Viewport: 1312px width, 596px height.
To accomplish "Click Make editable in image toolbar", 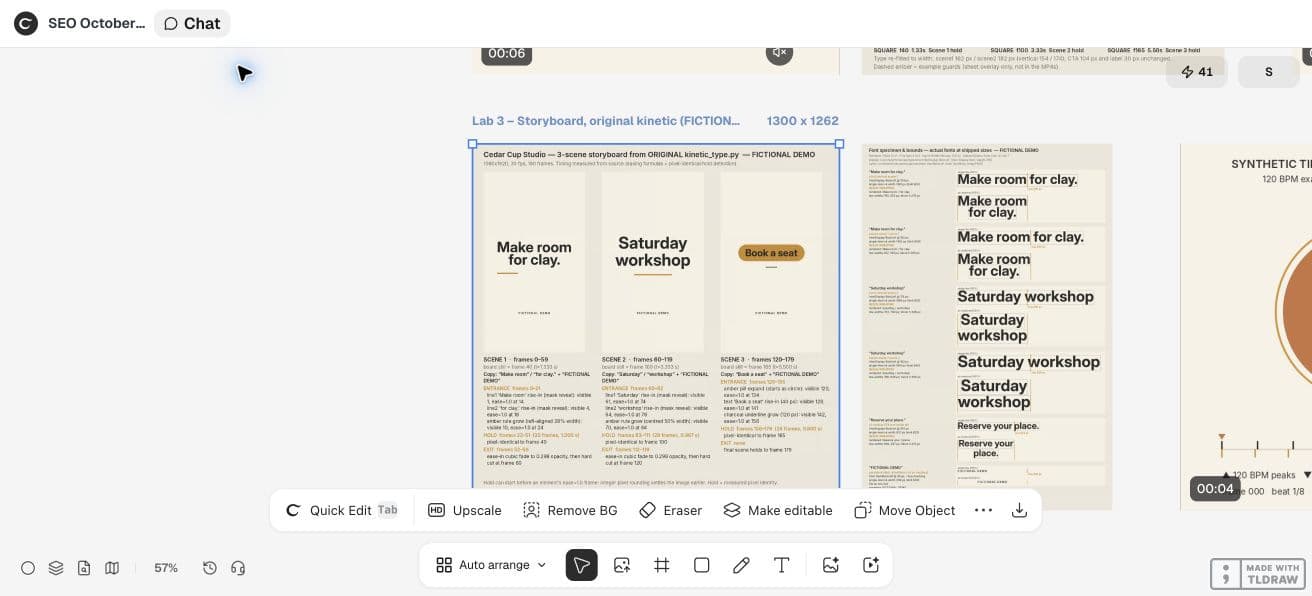I will pyautogui.click(x=778, y=510).
